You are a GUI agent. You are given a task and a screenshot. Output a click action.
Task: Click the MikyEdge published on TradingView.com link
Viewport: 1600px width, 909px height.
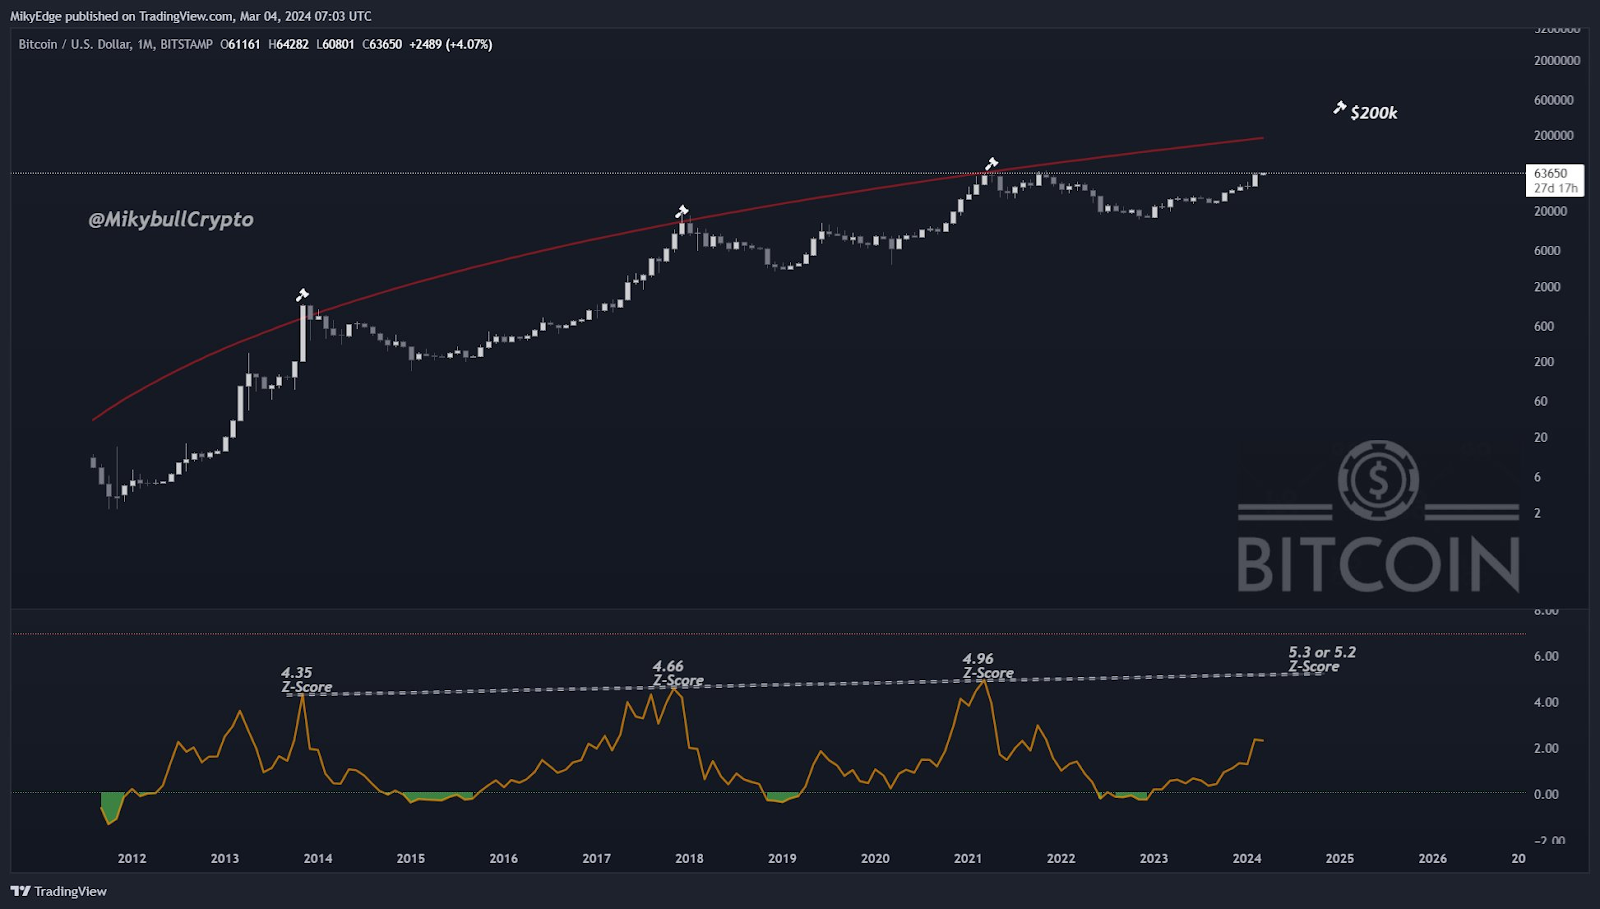click(x=190, y=15)
